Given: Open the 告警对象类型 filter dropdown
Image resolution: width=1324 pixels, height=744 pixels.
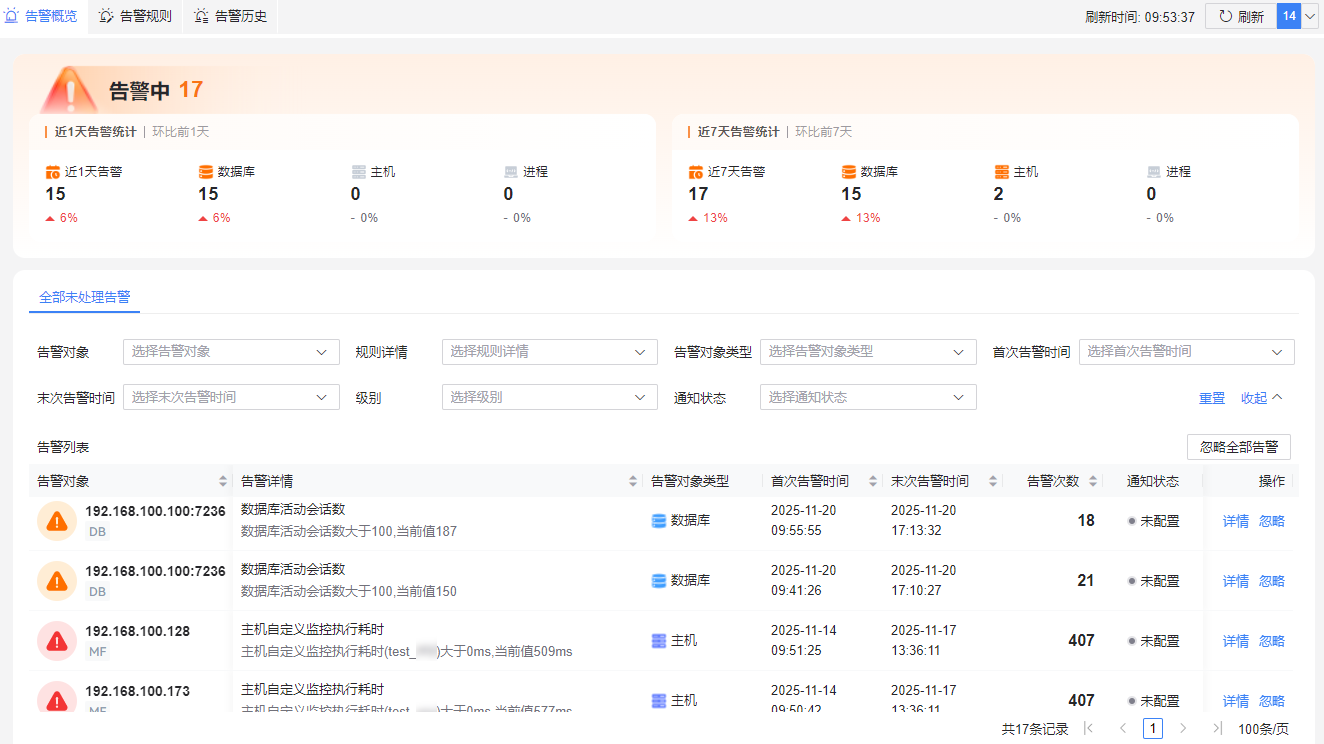Looking at the screenshot, I should (x=868, y=352).
